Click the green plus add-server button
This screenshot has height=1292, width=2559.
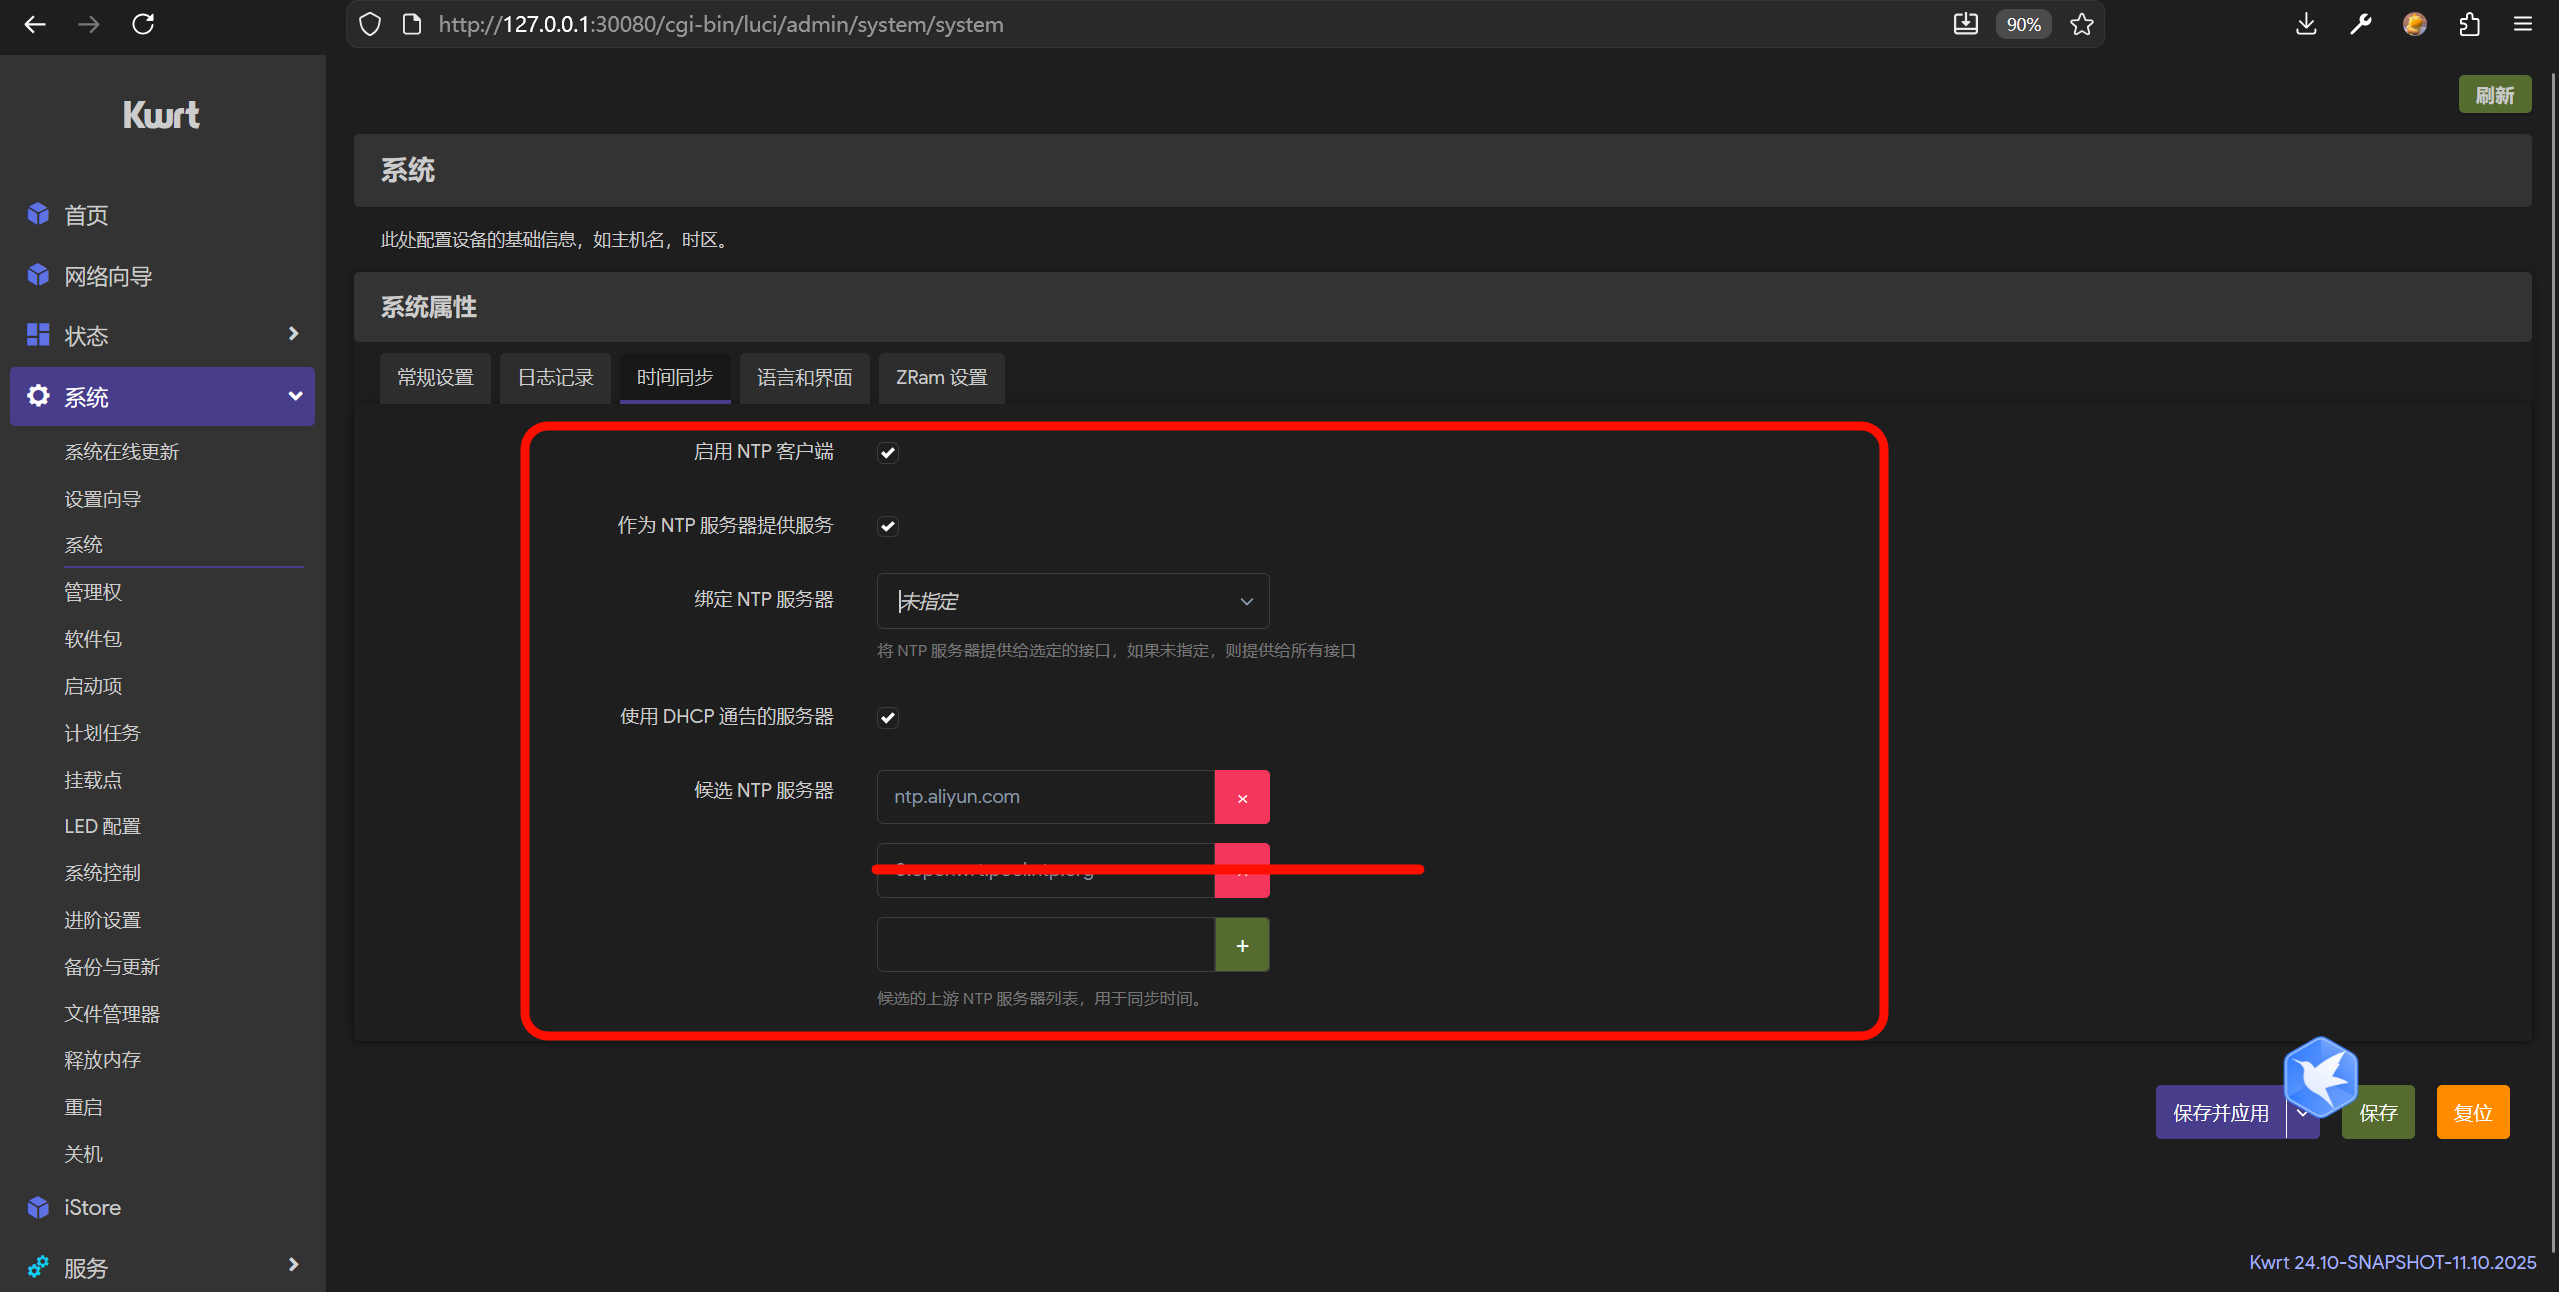point(1242,945)
